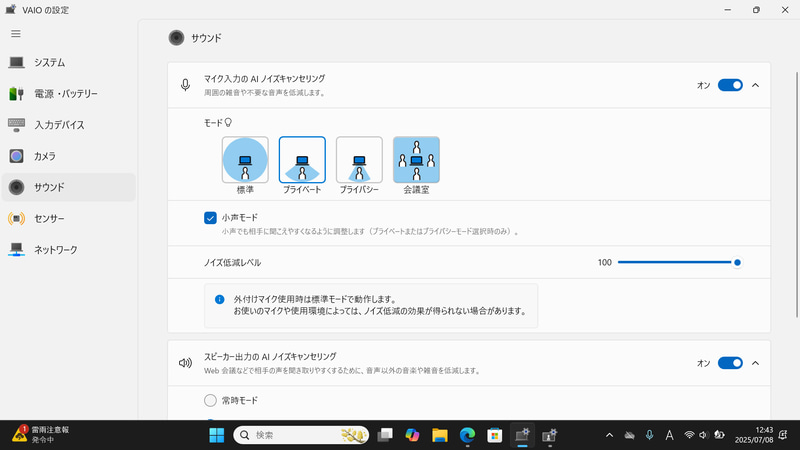Click the lightbulb hint next to モード
Screen dimensions: 800x450
coord(228,122)
